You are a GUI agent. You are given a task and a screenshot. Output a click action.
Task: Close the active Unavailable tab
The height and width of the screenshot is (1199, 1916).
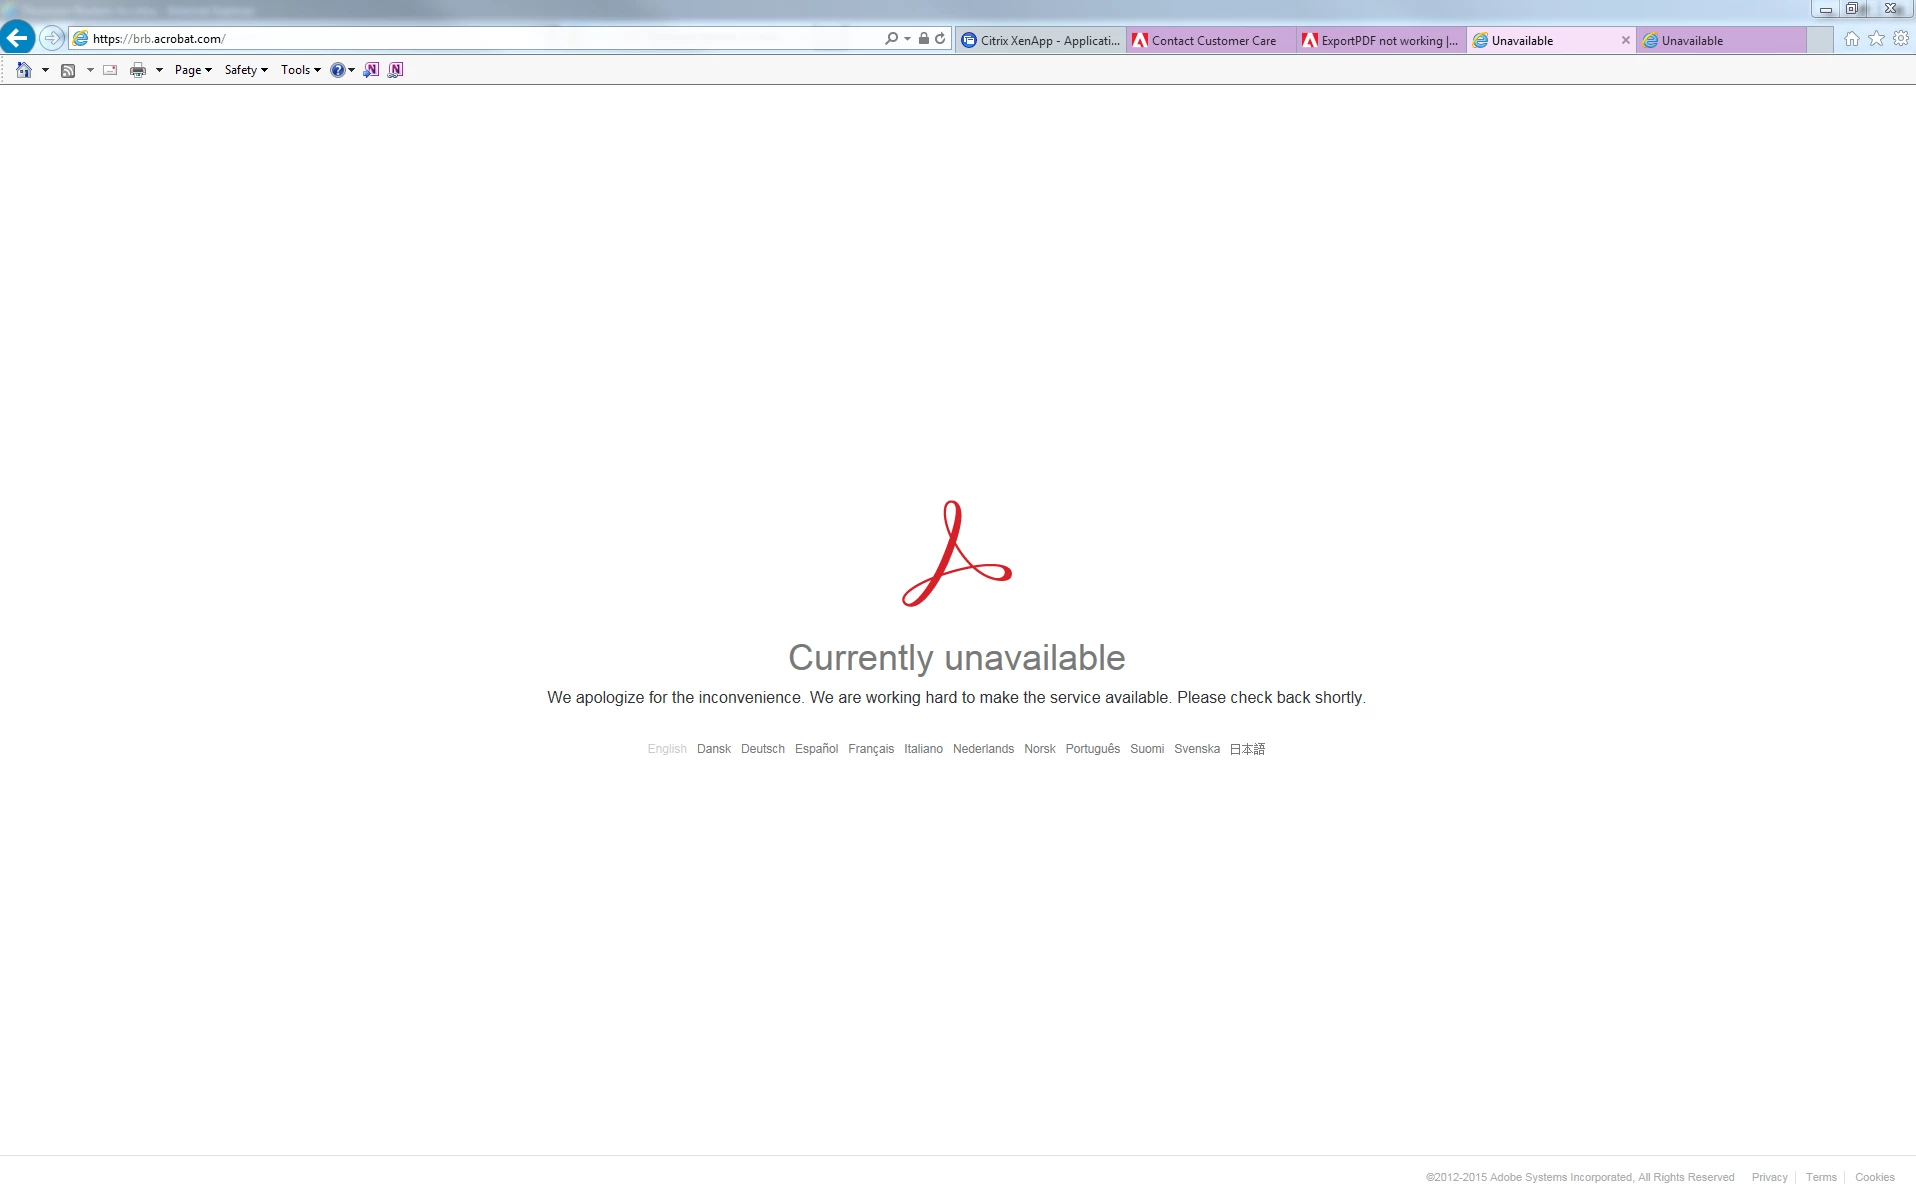[x=1625, y=41]
